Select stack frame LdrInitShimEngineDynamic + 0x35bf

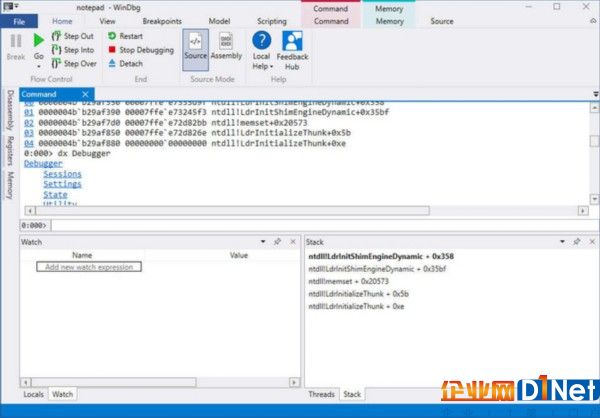[377, 269]
